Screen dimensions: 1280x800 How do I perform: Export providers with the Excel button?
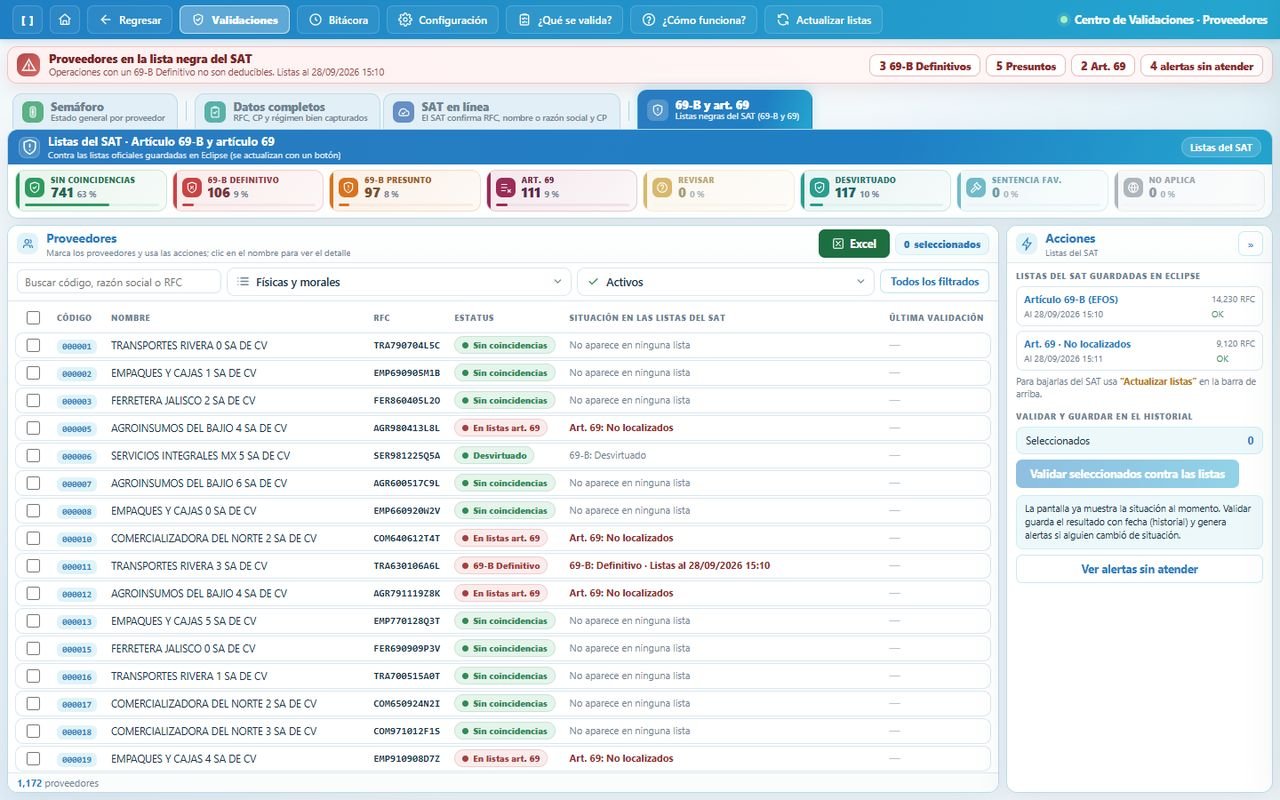pyautogui.click(x=854, y=244)
